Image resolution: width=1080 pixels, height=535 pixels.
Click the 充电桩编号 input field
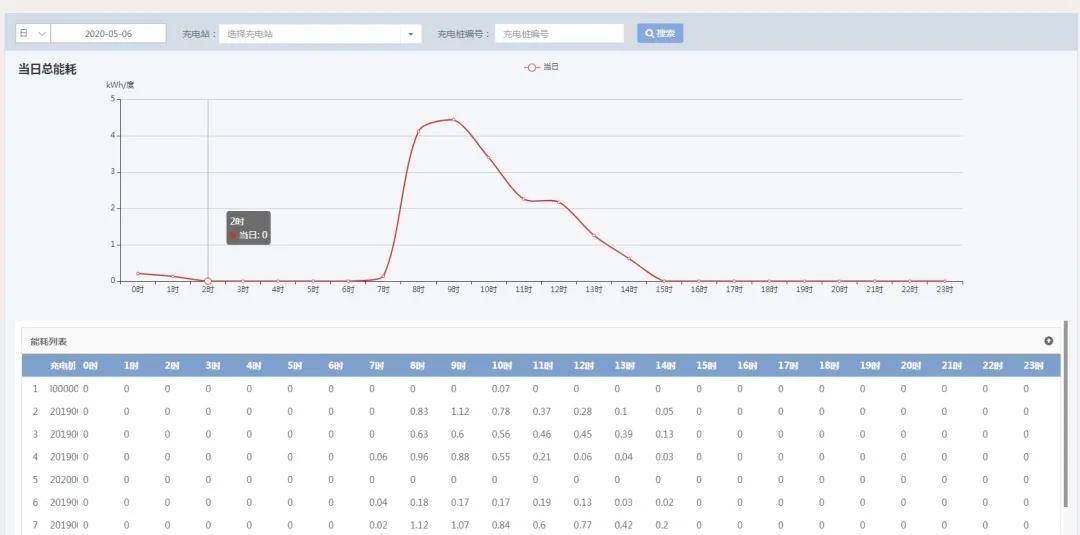559,34
